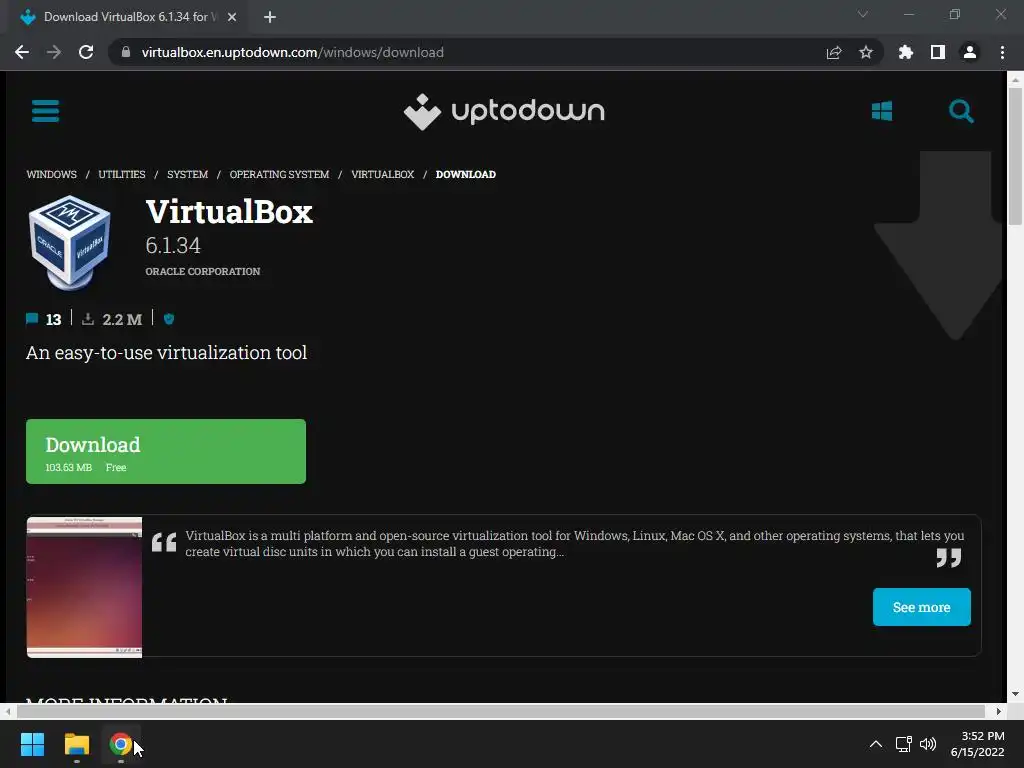Click the ORACLE CORPORATION developer link
The image size is (1024, 768).
(x=202, y=271)
